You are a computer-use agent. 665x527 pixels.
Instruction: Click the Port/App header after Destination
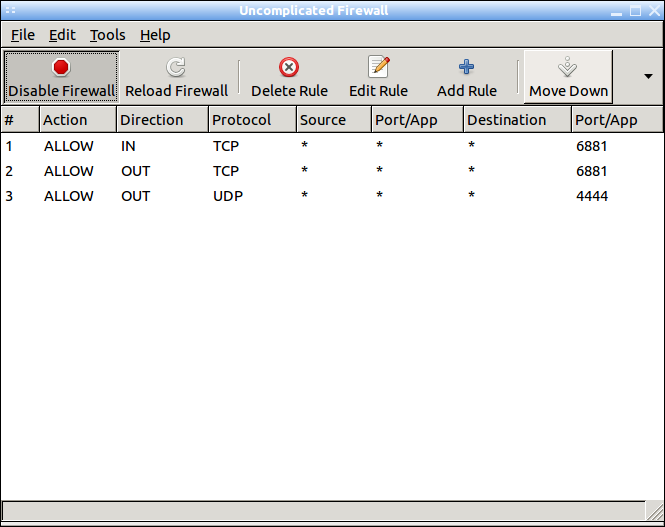point(618,120)
